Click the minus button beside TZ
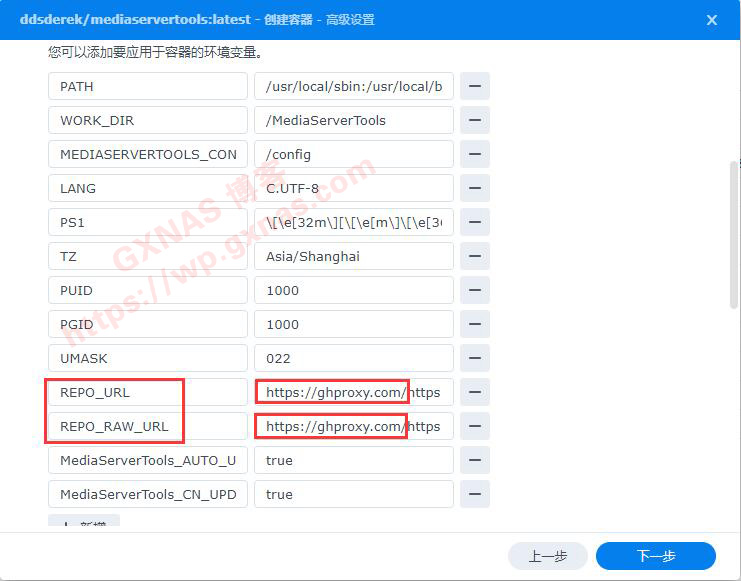Viewport: 741px width, 581px height. (474, 256)
